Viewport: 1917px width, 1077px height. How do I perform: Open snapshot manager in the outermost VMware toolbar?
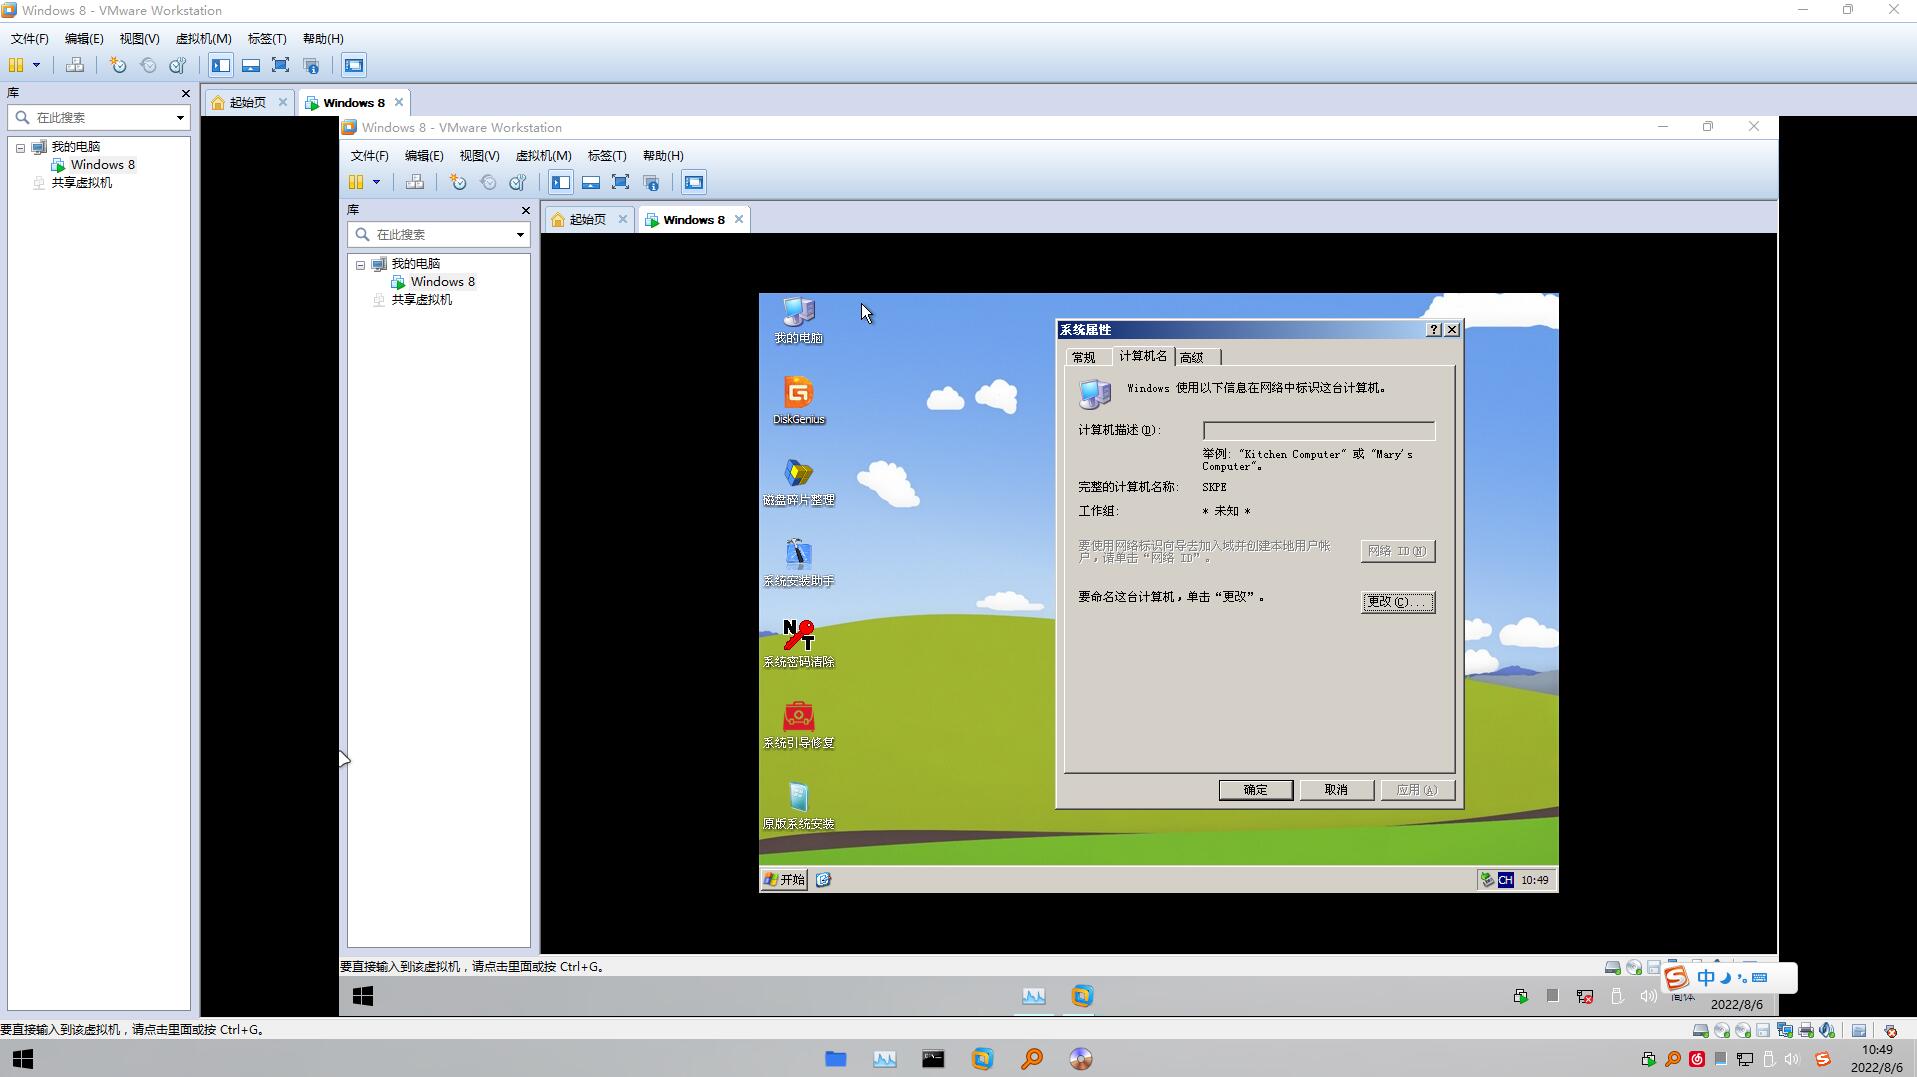coord(178,66)
